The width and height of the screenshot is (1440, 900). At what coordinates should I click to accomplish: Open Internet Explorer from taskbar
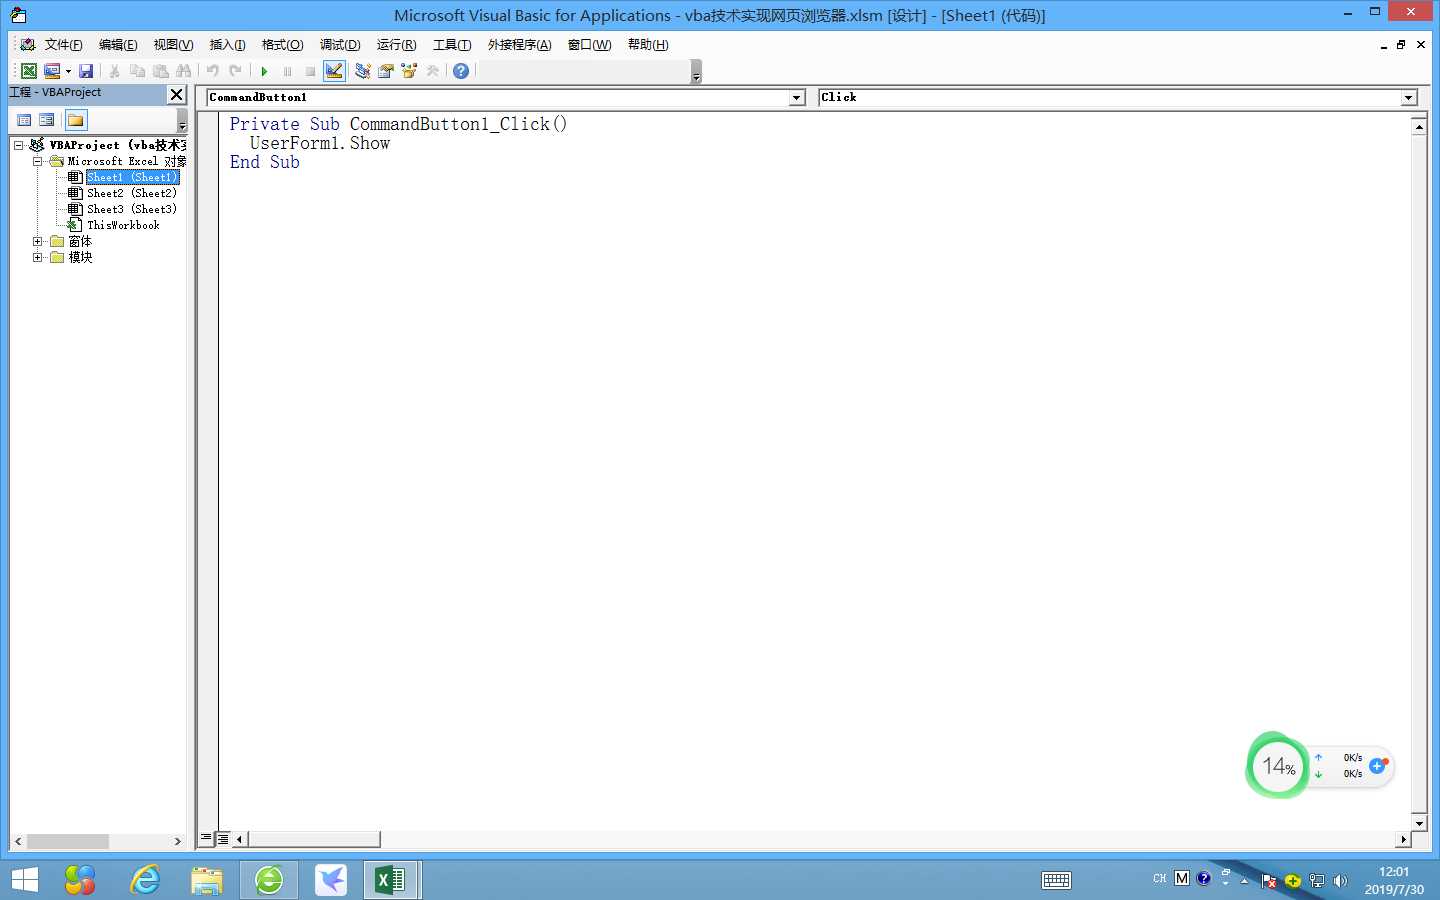(x=146, y=880)
